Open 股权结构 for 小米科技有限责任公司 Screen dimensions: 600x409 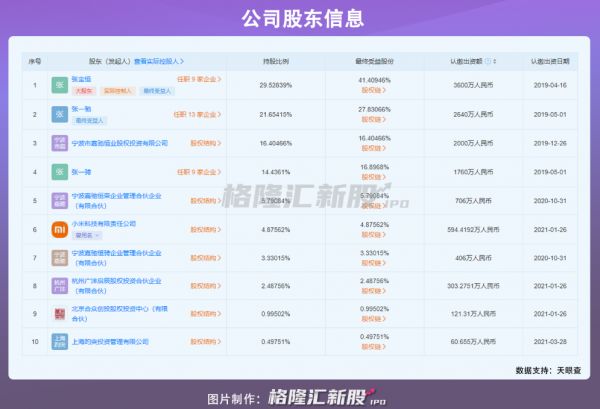[206, 229]
